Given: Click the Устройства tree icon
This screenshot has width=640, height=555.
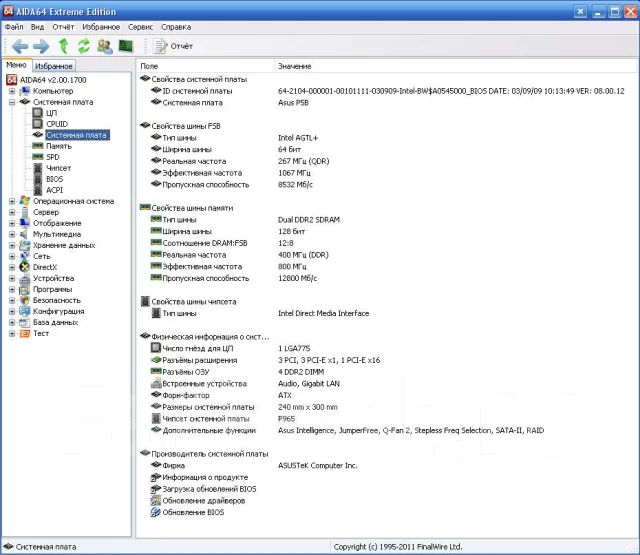Looking at the screenshot, I should pyautogui.click(x=24, y=278).
